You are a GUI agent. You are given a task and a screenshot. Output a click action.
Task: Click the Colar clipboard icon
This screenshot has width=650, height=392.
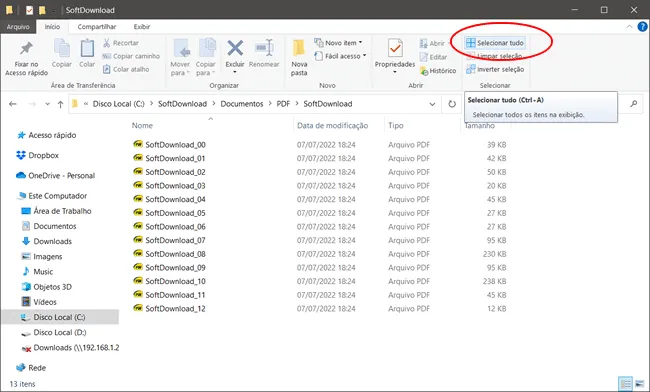point(87,48)
